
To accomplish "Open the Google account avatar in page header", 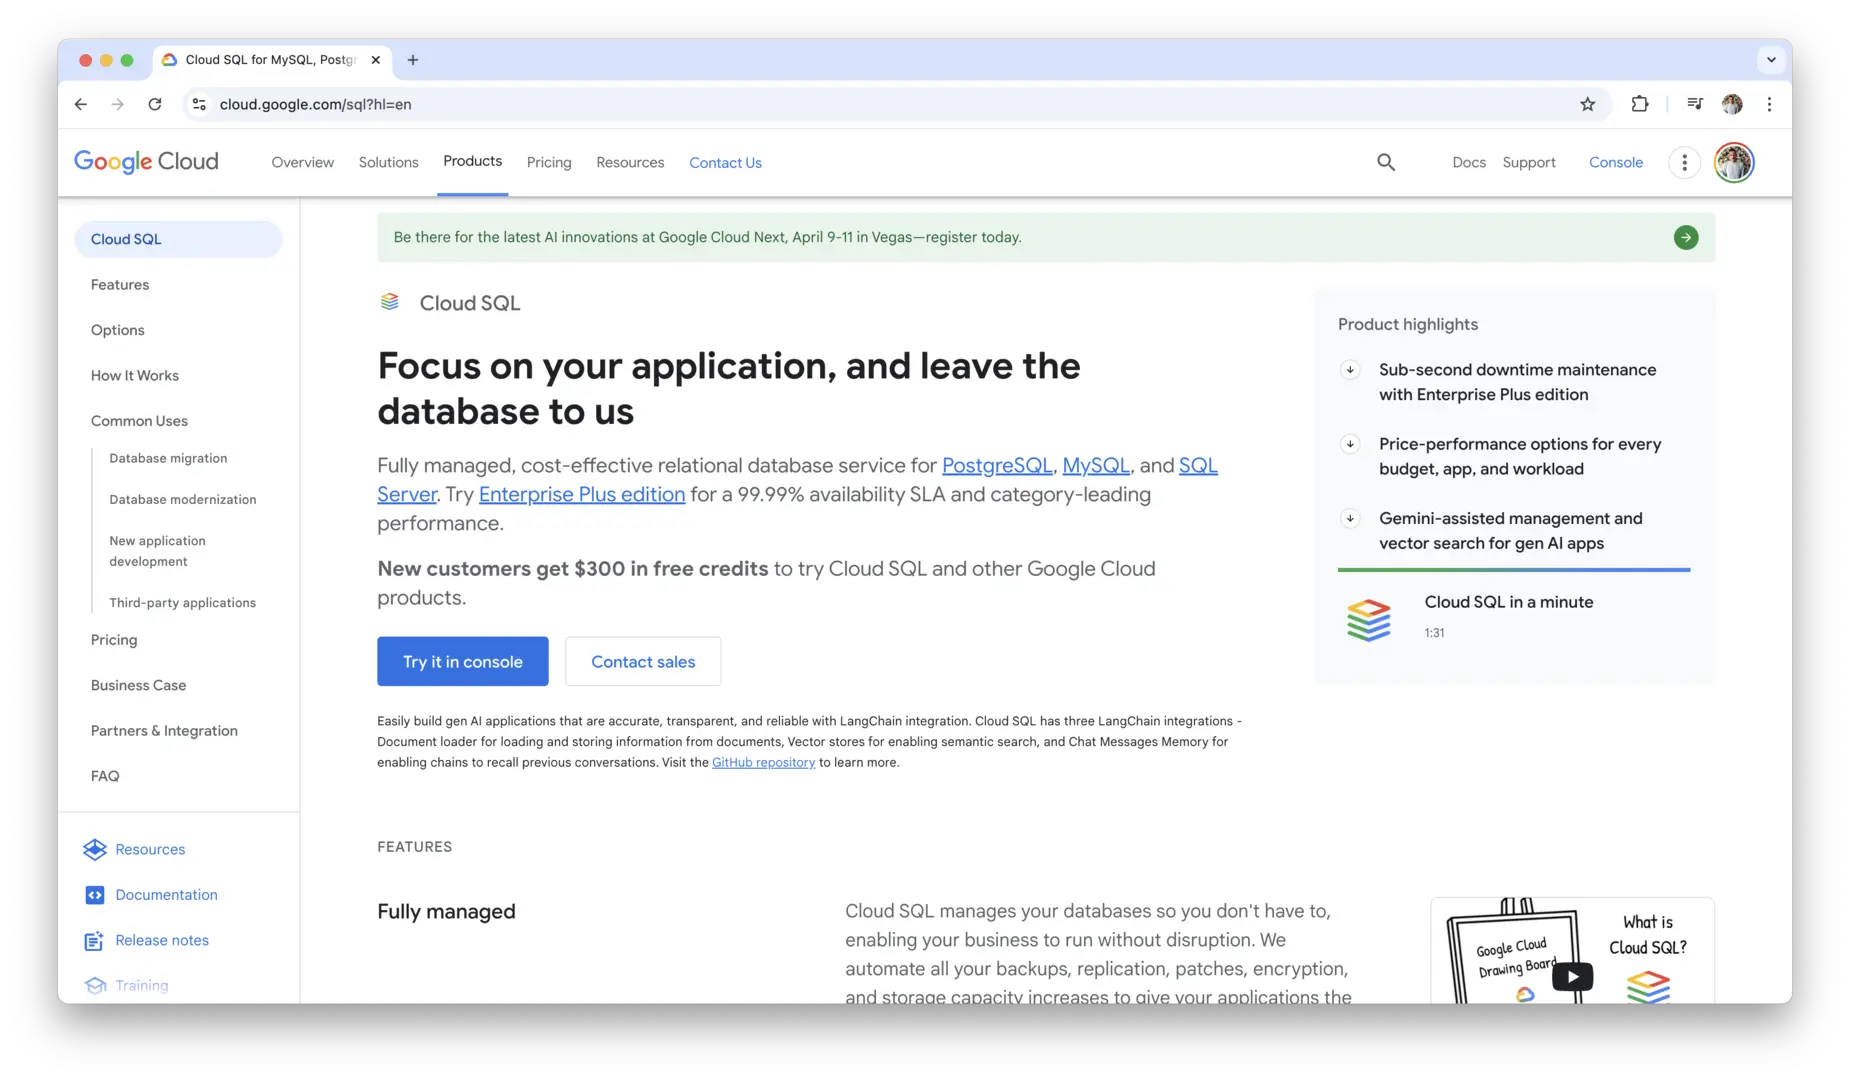I will pos(1734,162).
